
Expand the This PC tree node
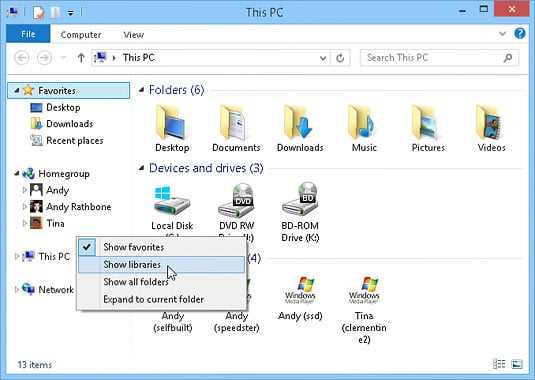click(17, 256)
